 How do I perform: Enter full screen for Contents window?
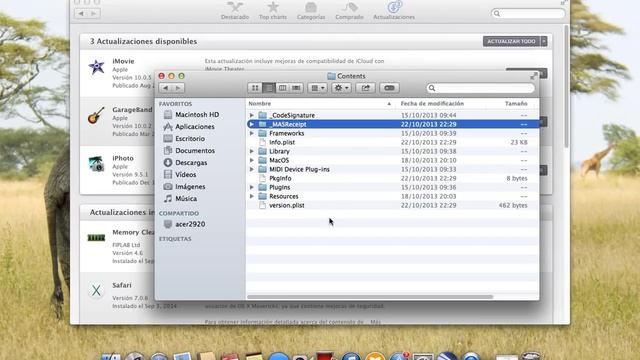coord(533,76)
